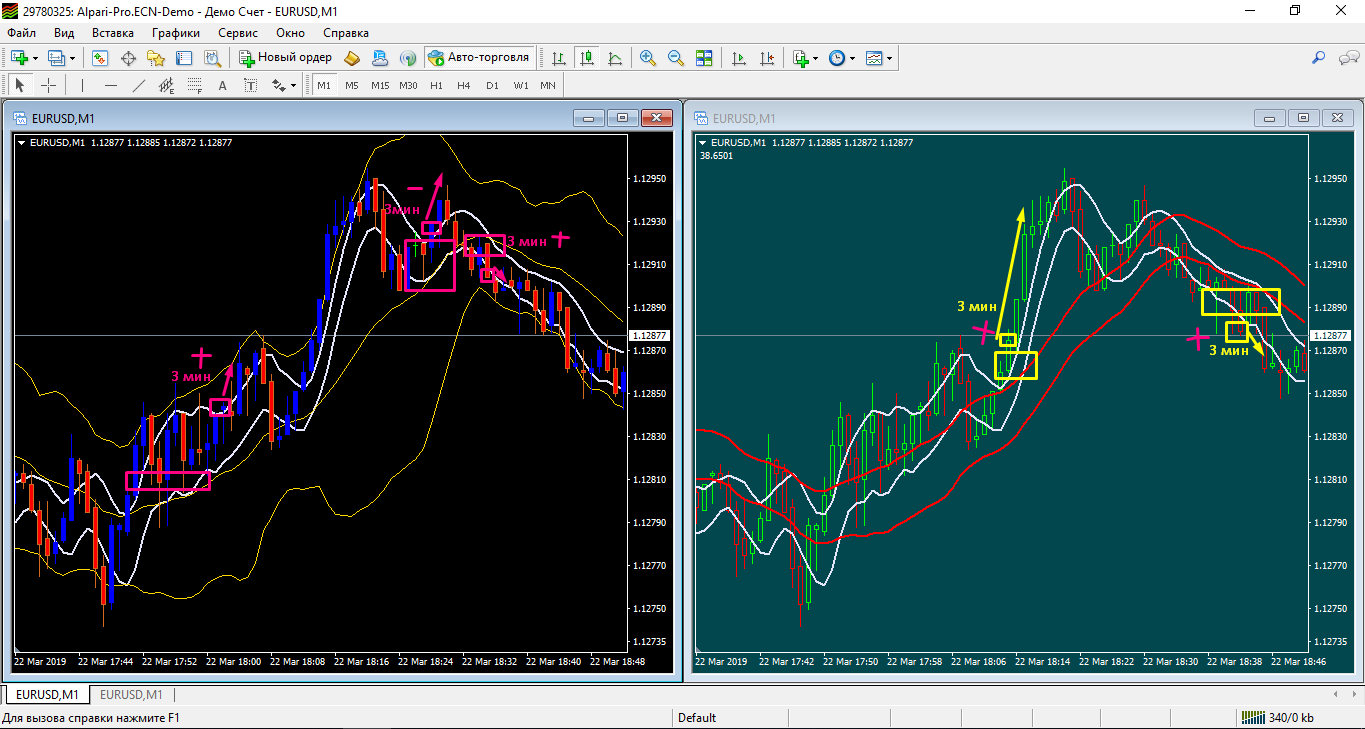Open the Navigator favorites panel
This screenshot has height=729, width=1365.
click(156, 58)
